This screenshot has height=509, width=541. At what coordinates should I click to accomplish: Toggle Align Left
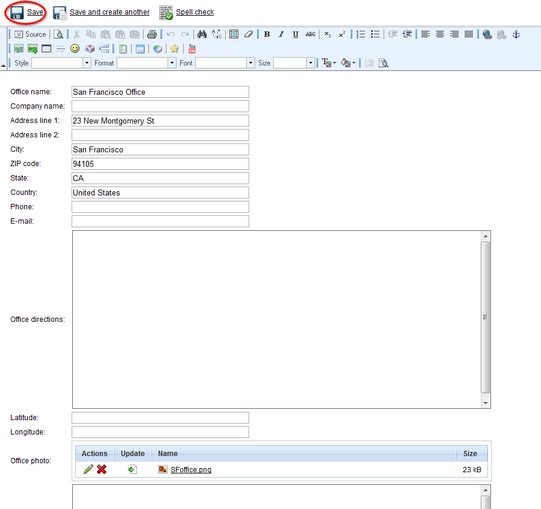[425, 34]
